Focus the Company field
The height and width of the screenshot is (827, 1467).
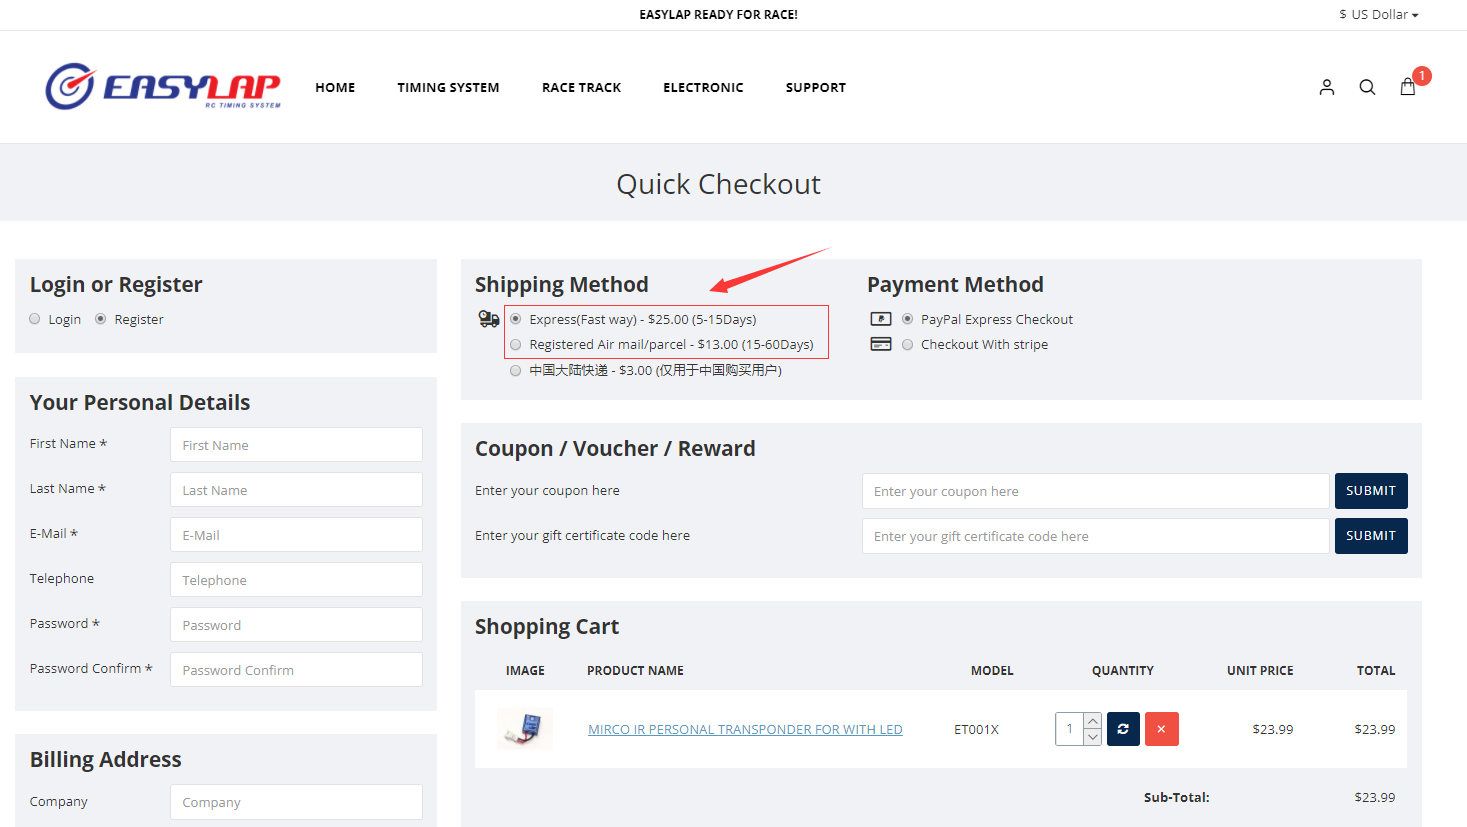296,802
